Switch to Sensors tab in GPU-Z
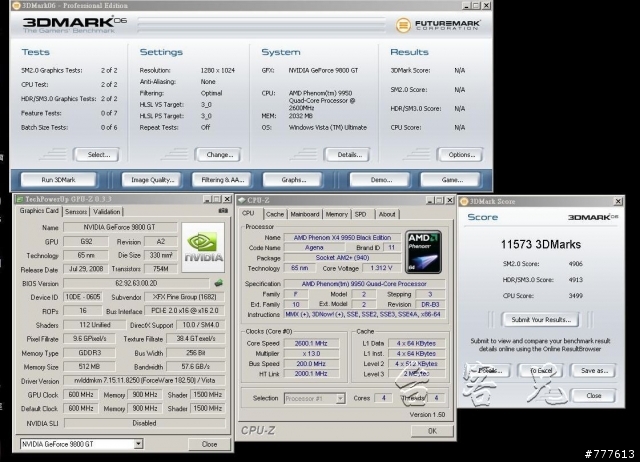The height and width of the screenshot is (462, 640). [76, 212]
